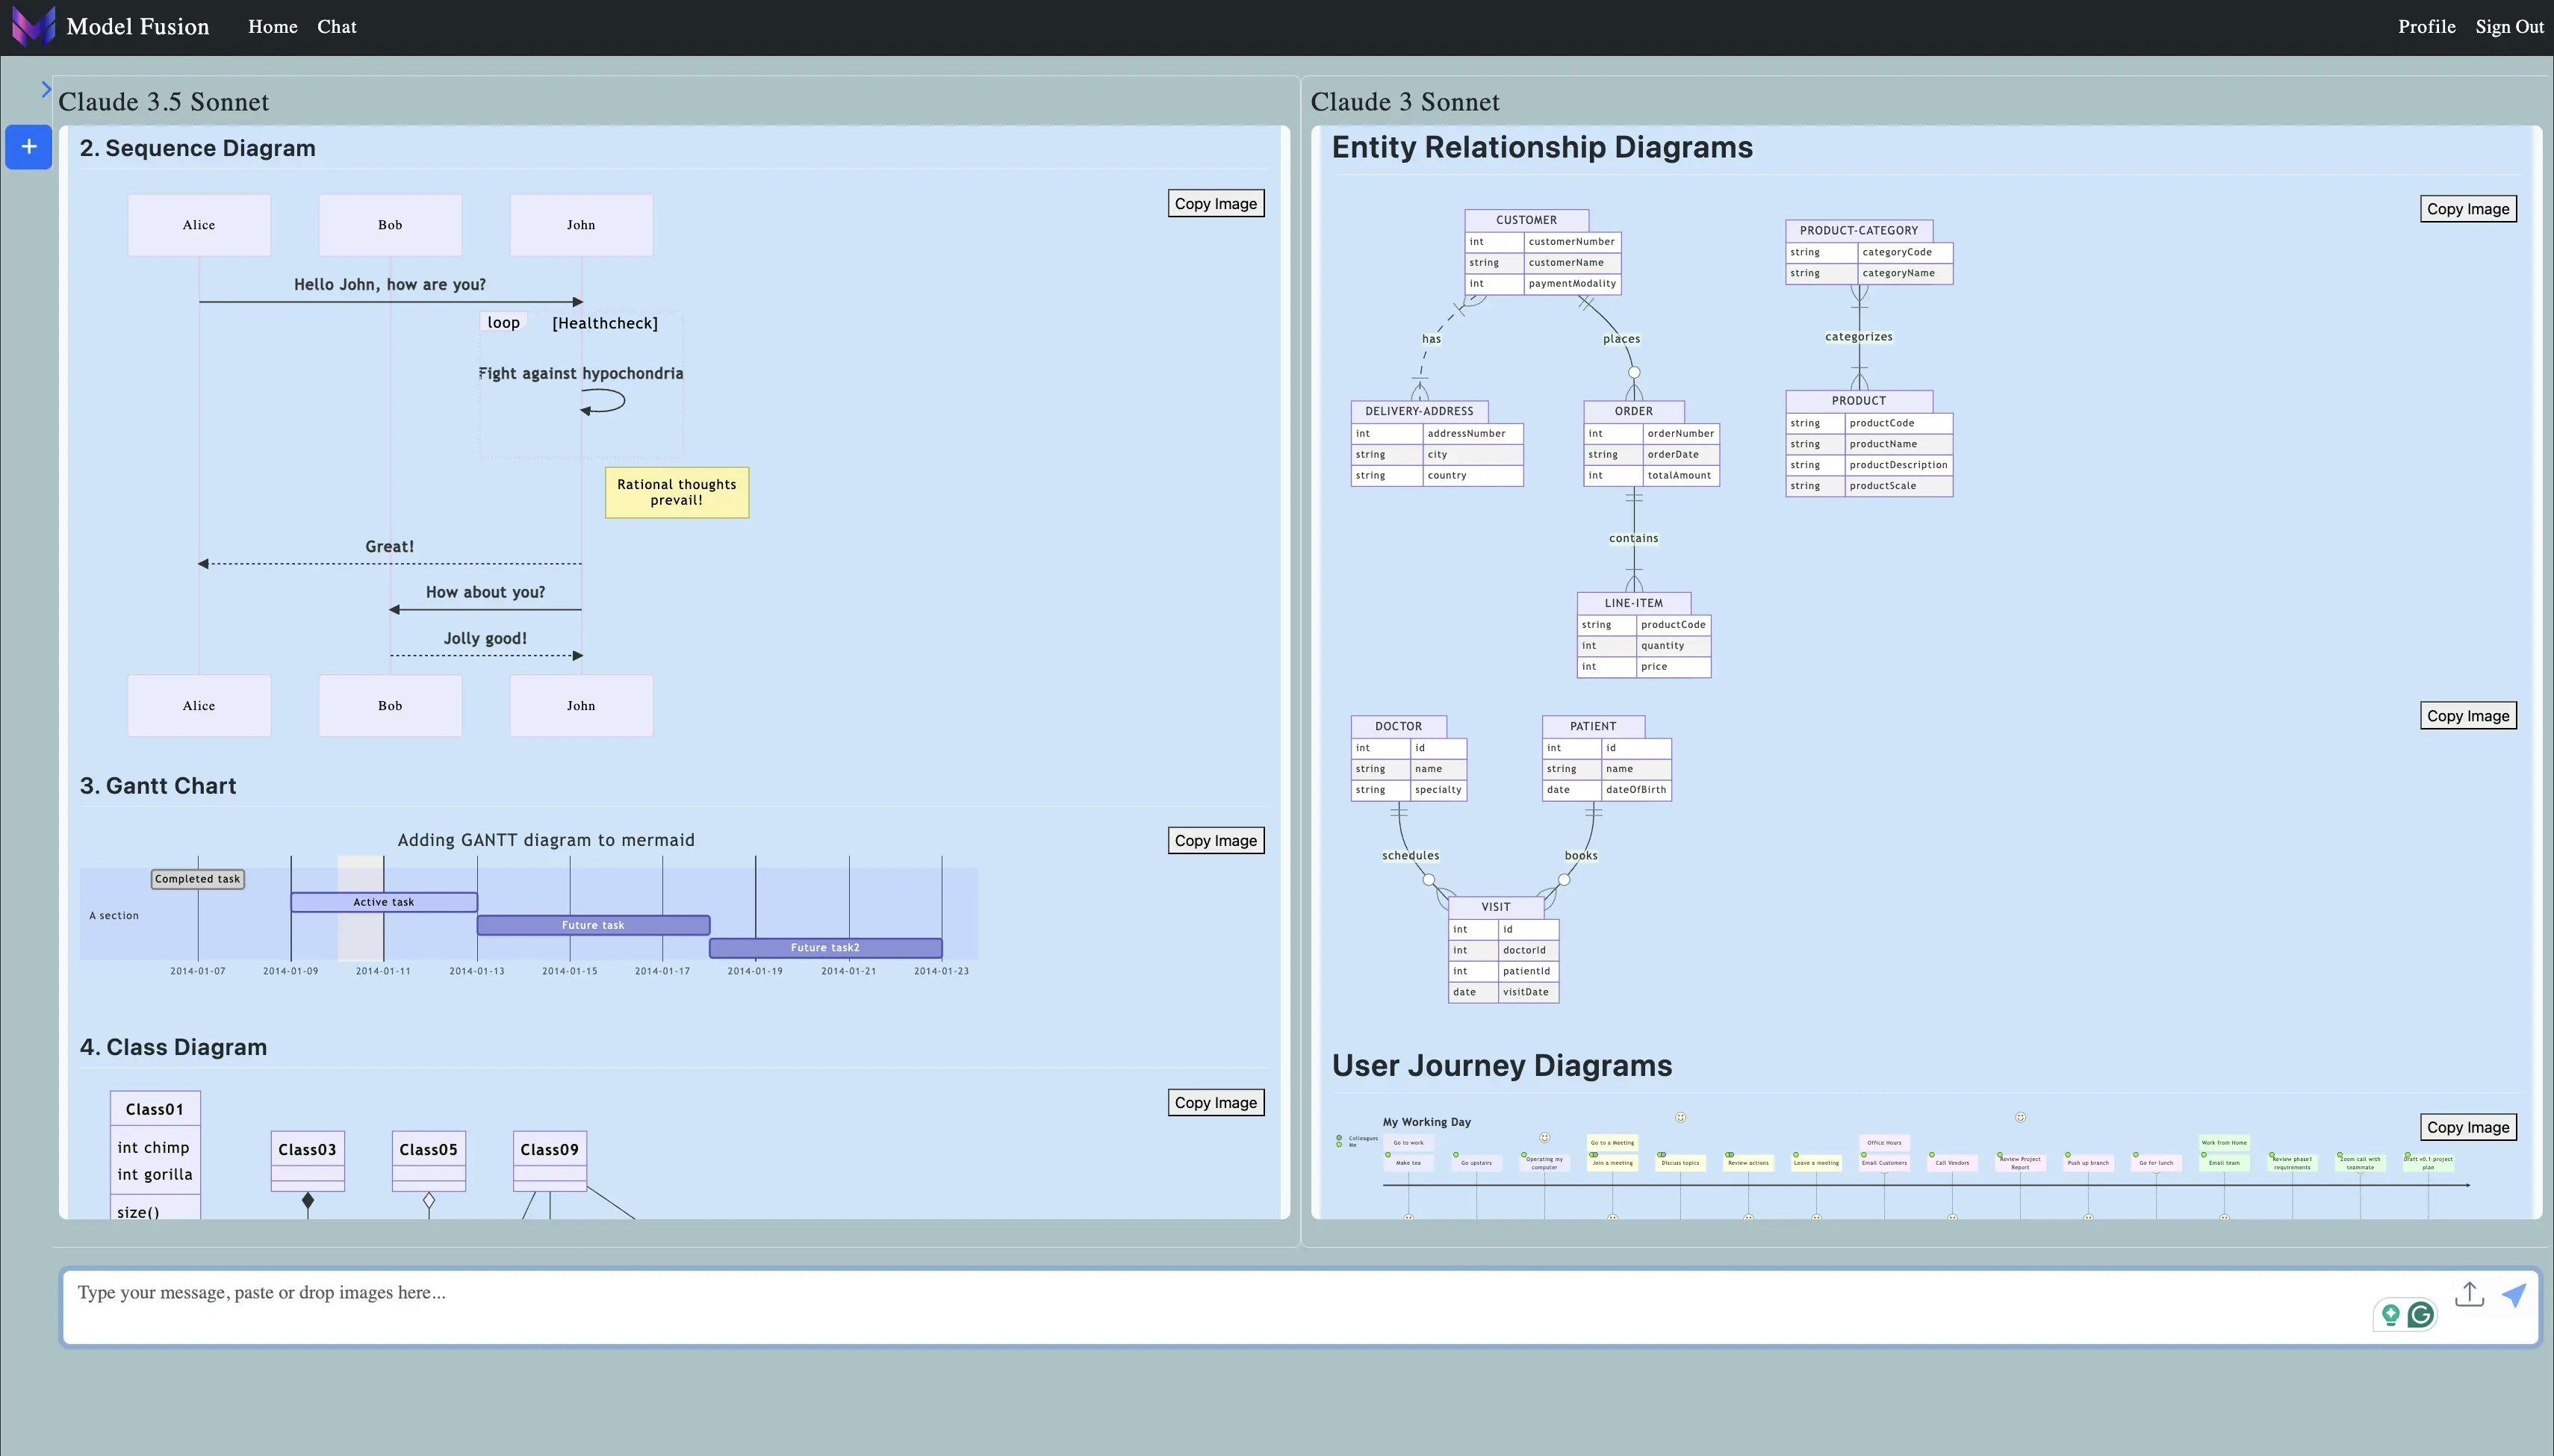Copy Image of the Class Diagram
This screenshot has width=2554, height=1456.
click(x=1215, y=1103)
